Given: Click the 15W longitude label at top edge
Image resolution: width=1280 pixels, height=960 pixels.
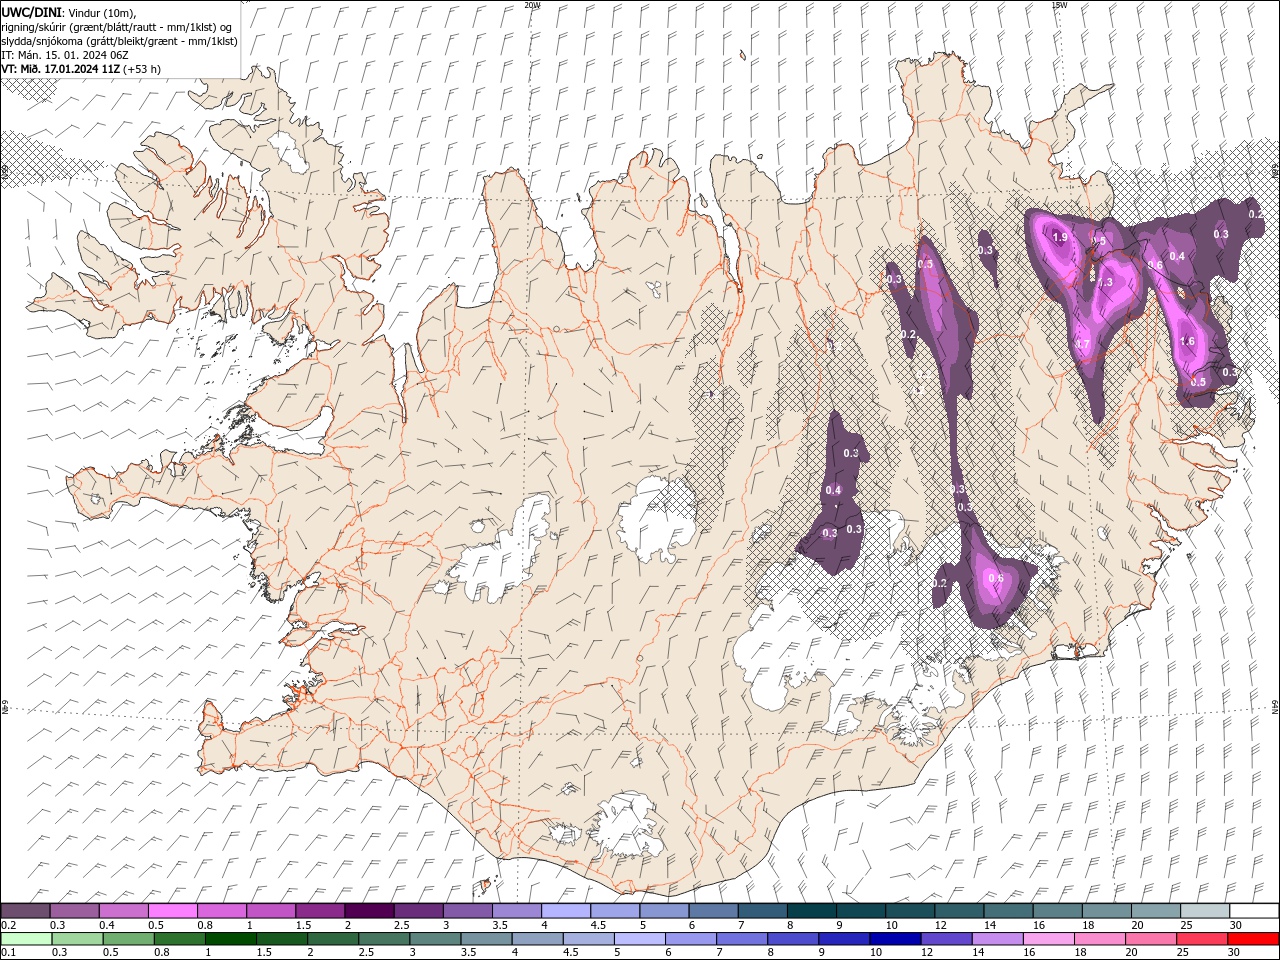Looking at the screenshot, I should tap(1059, 4).
